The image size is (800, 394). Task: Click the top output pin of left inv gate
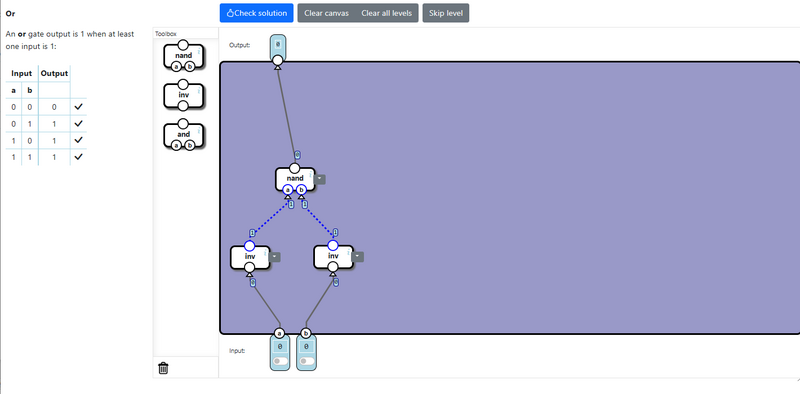click(249, 245)
